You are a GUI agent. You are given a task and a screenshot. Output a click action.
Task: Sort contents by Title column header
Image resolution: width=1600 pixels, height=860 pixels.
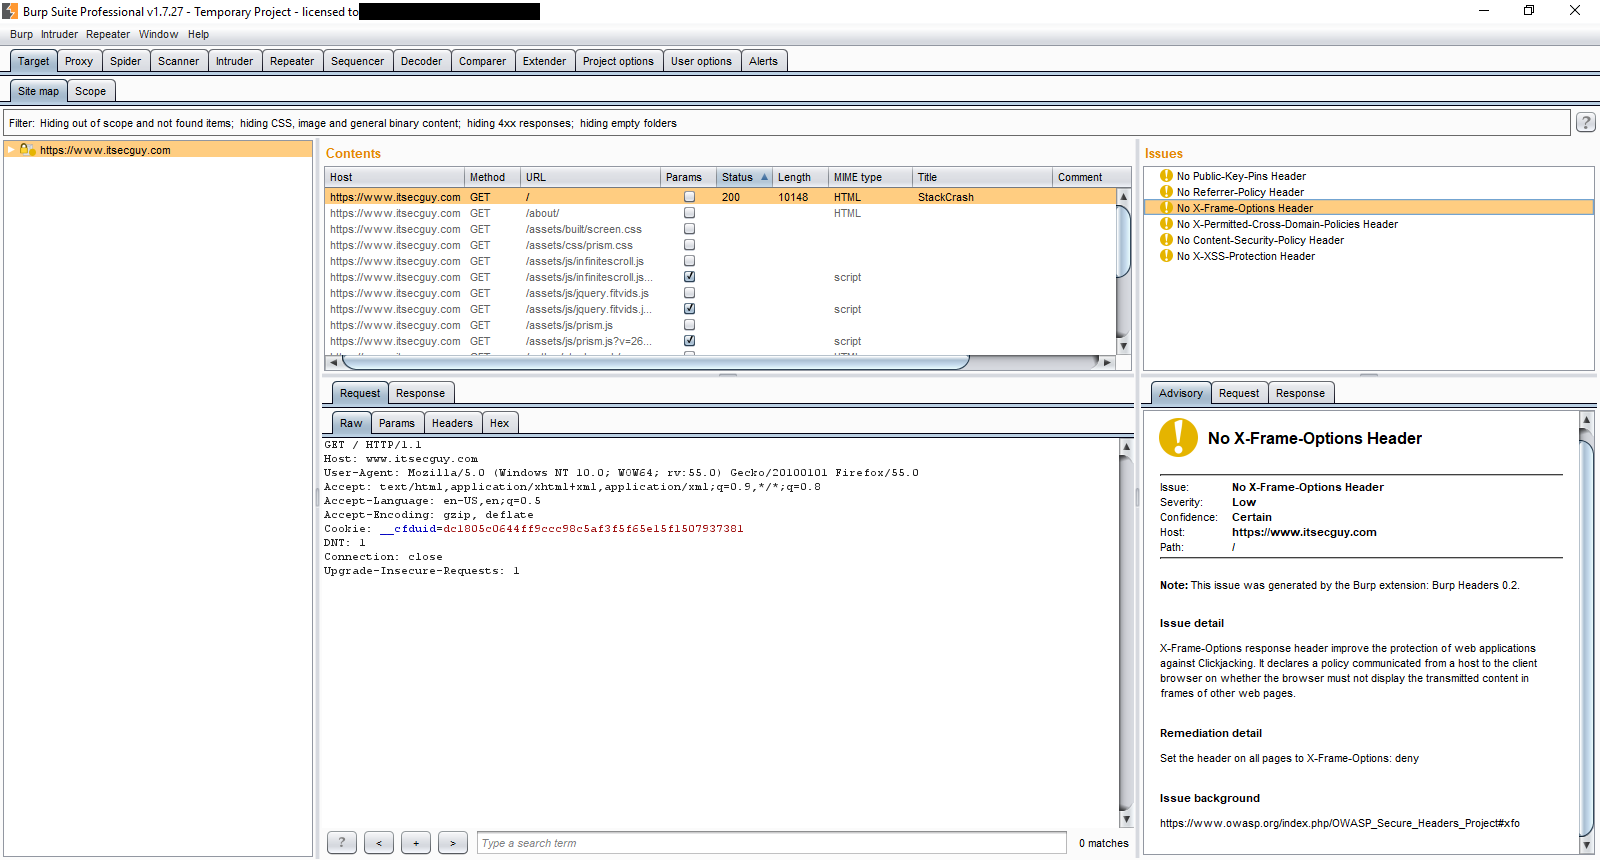pos(982,177)
